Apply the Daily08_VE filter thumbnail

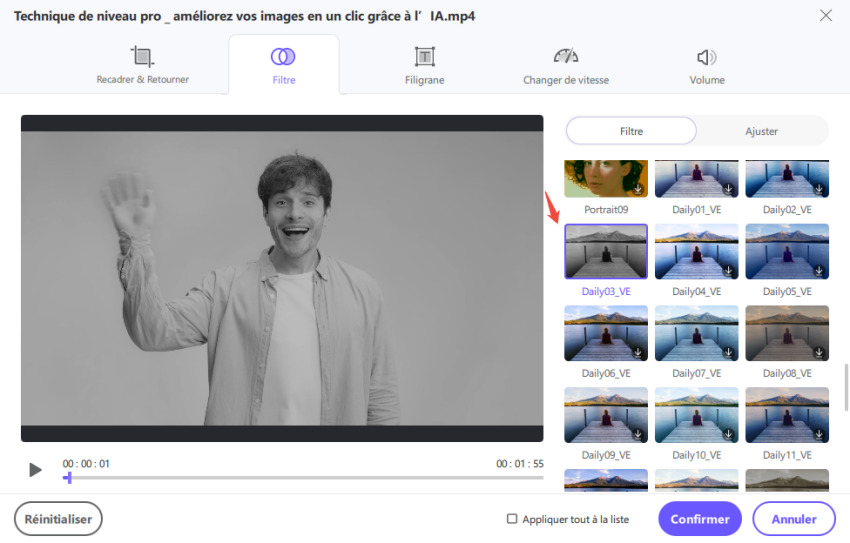click(x=787, y=333)
